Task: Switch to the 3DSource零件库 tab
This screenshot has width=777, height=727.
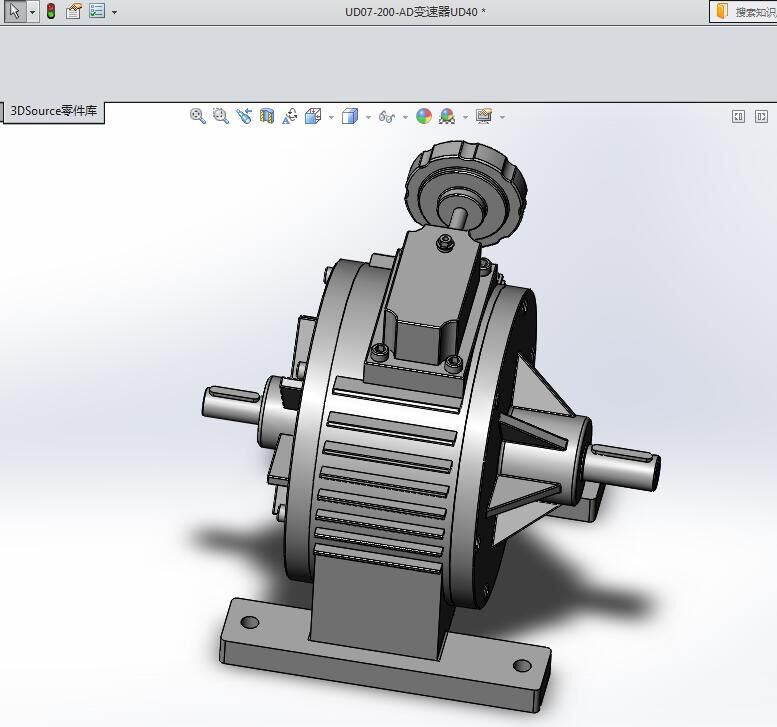Action: tap(54, 111)
